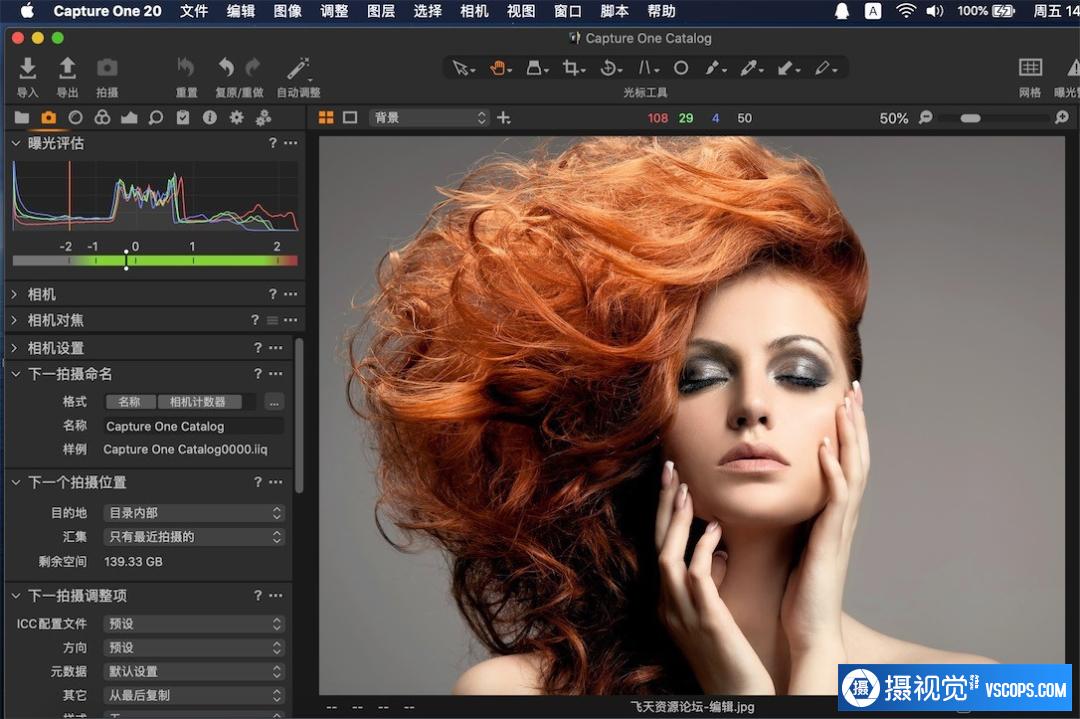Select the crop tool

(572, 68)
